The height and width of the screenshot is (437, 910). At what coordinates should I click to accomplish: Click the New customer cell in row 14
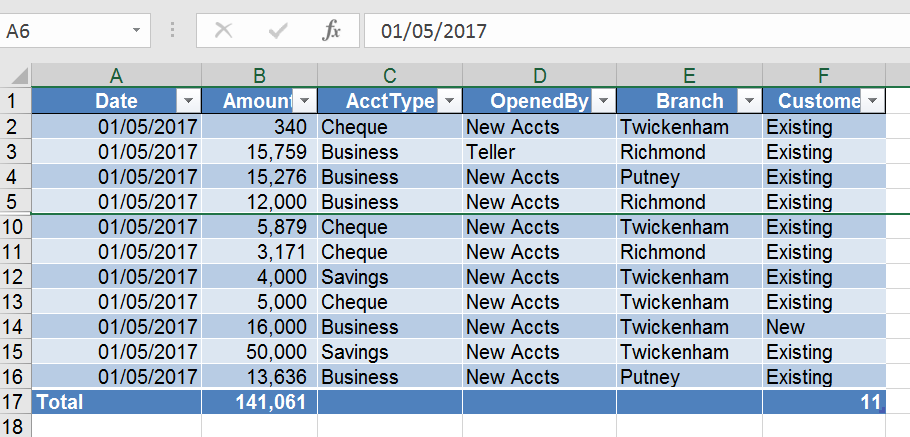[822, 327]
